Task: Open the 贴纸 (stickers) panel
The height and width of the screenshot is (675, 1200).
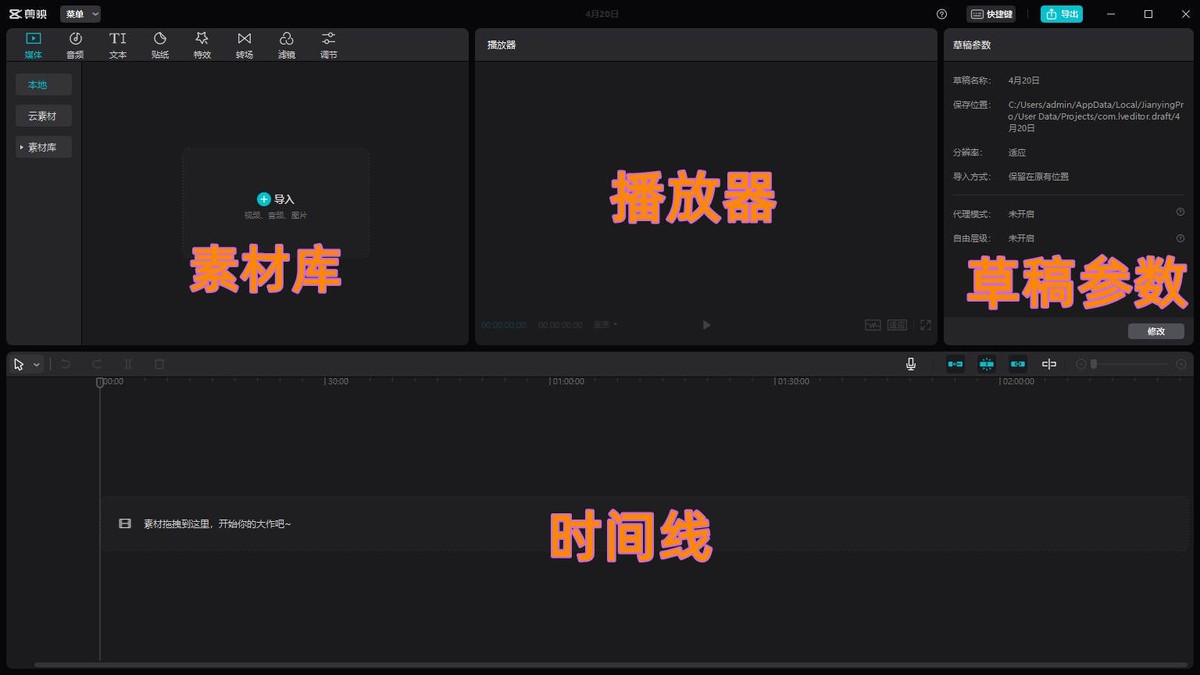Action: pyautogui.click(x=159, y=44)
